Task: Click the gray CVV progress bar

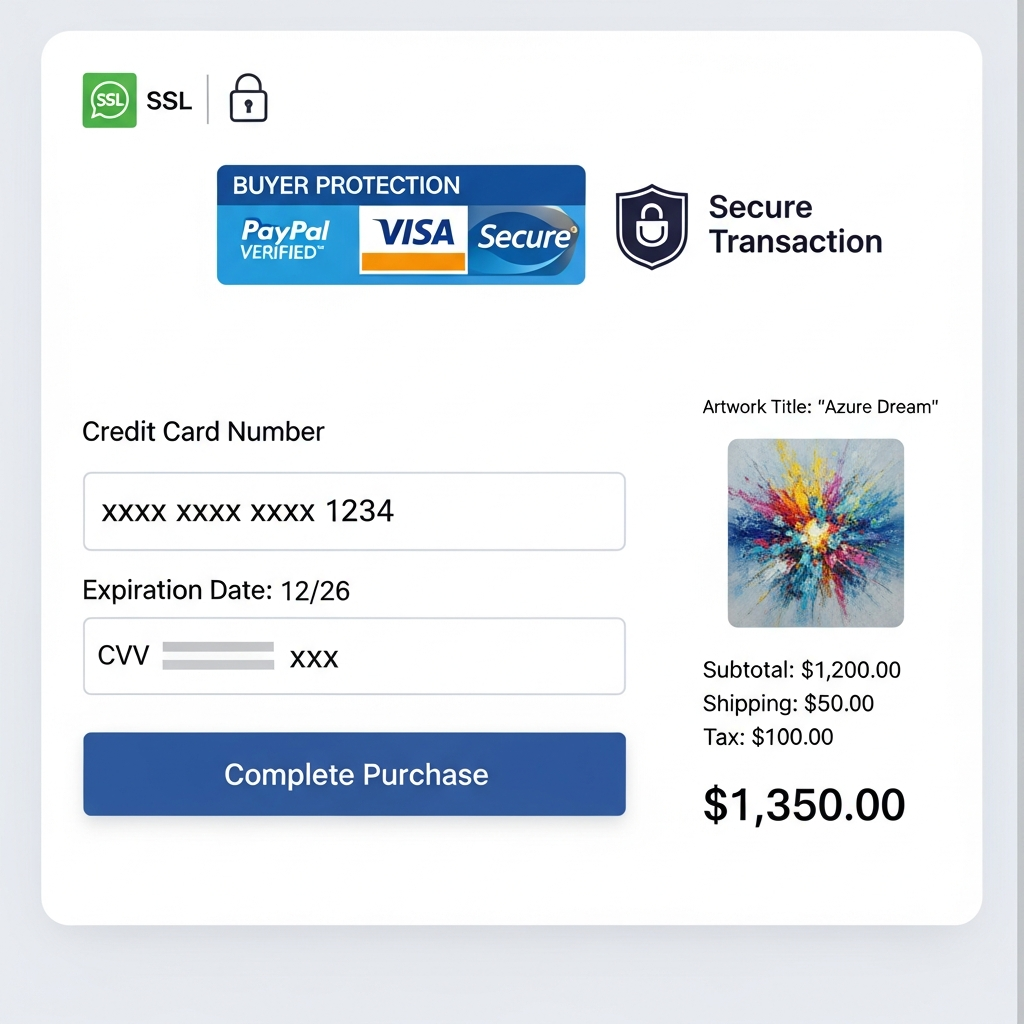Action: (x=219, y=656)
